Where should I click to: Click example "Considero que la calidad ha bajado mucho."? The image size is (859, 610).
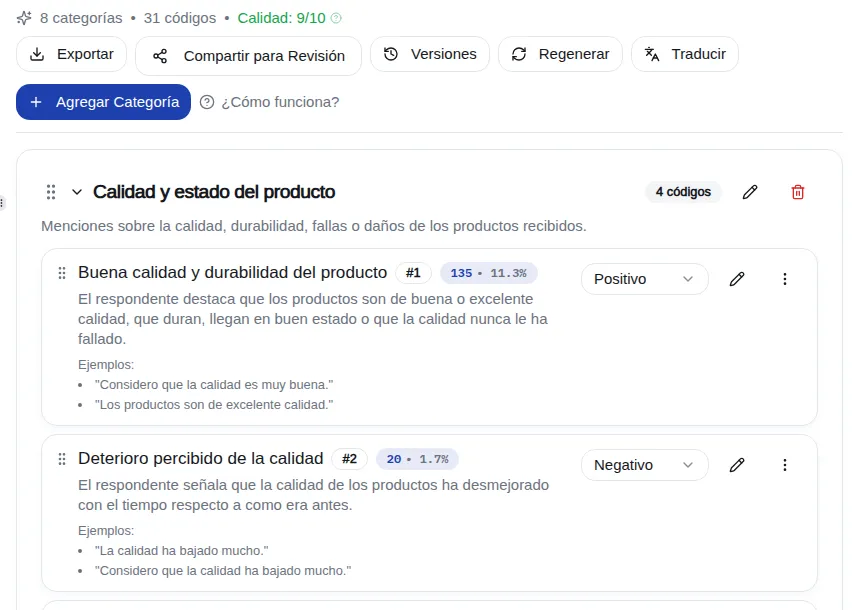(222, 571)
